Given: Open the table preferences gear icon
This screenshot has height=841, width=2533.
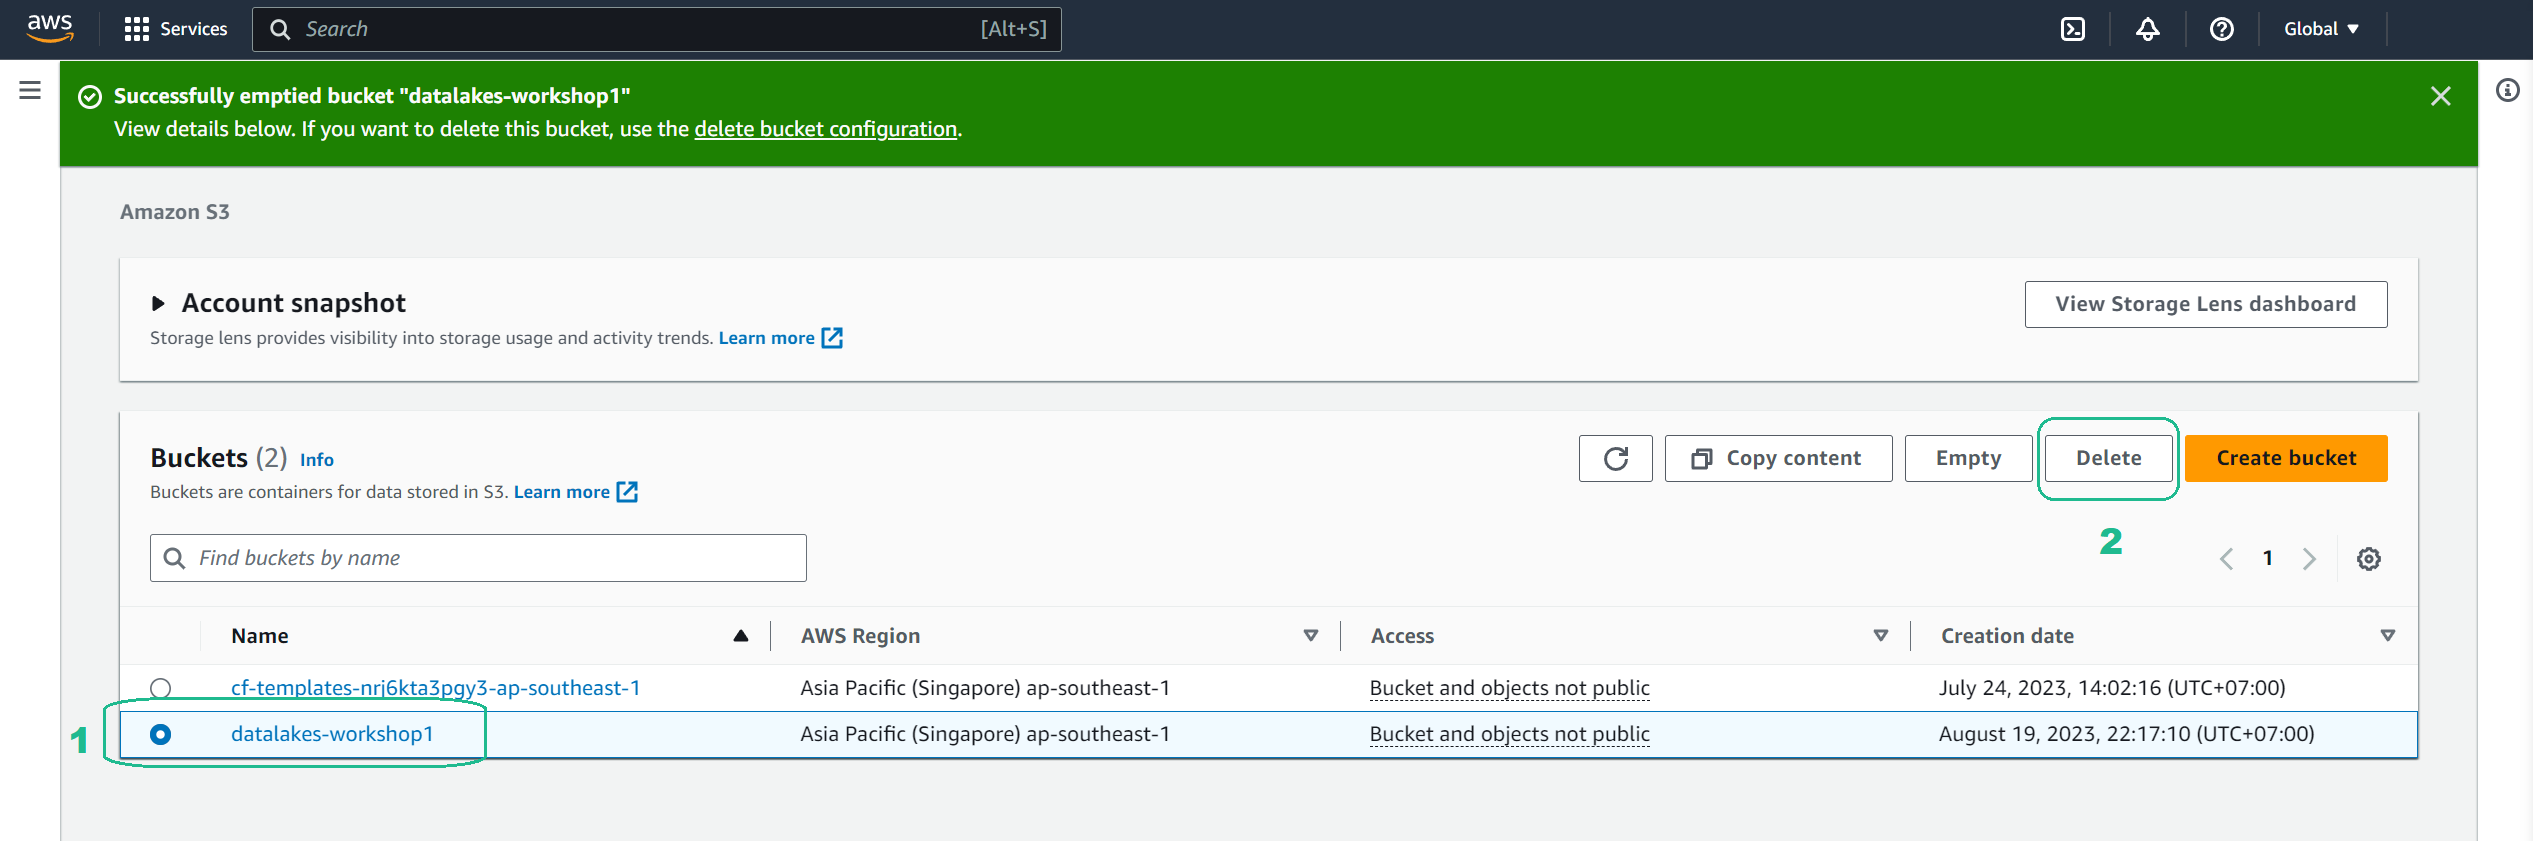Looking at the screenshot, I should pyautogui.click(x=2368, y=559).
